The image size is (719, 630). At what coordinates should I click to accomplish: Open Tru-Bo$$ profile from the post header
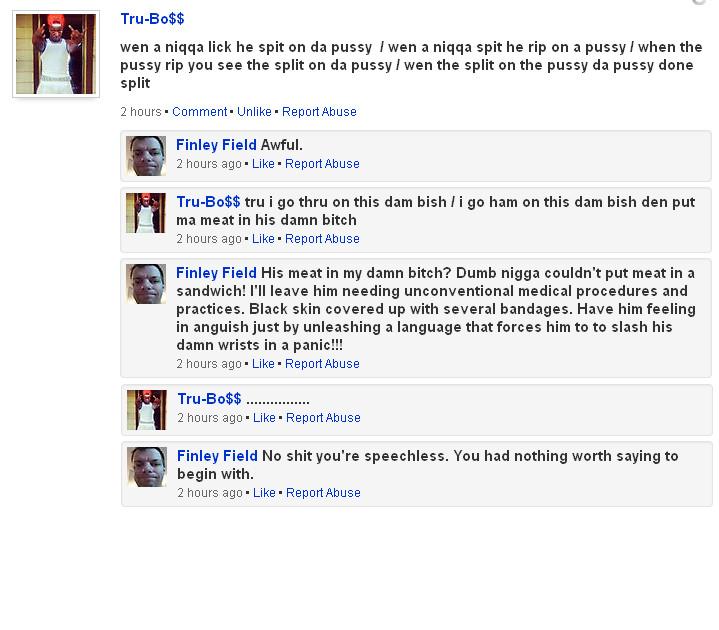tap(152, 19)
